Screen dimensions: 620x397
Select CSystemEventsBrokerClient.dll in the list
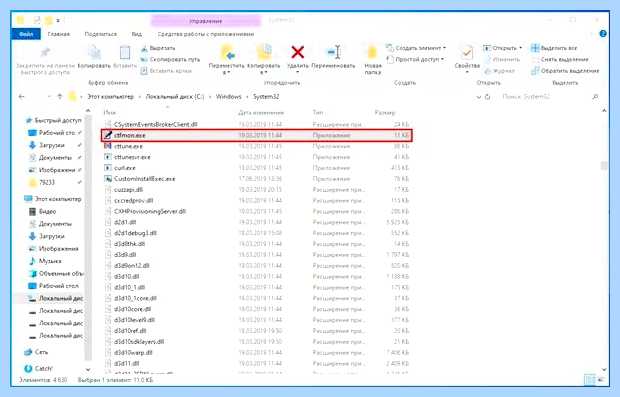point(257,124)
